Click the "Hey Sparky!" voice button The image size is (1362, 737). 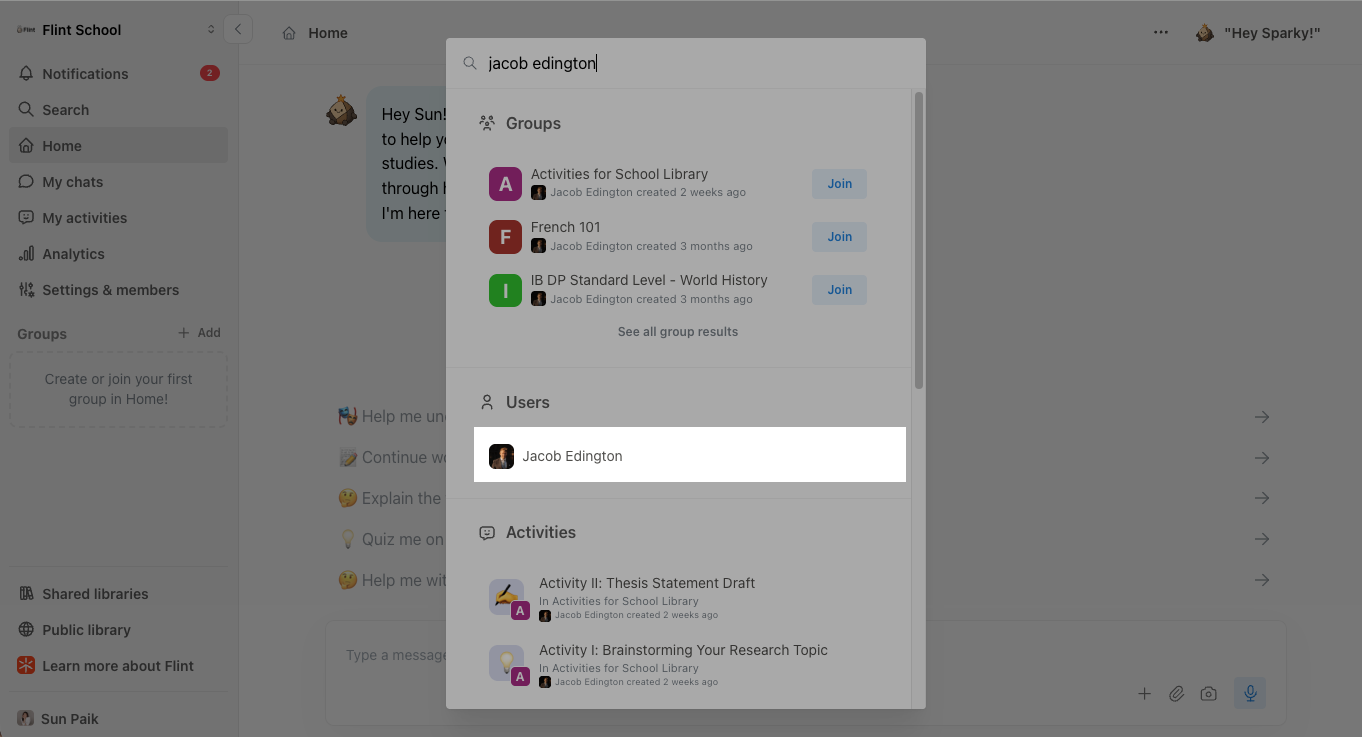(1258, 33)
